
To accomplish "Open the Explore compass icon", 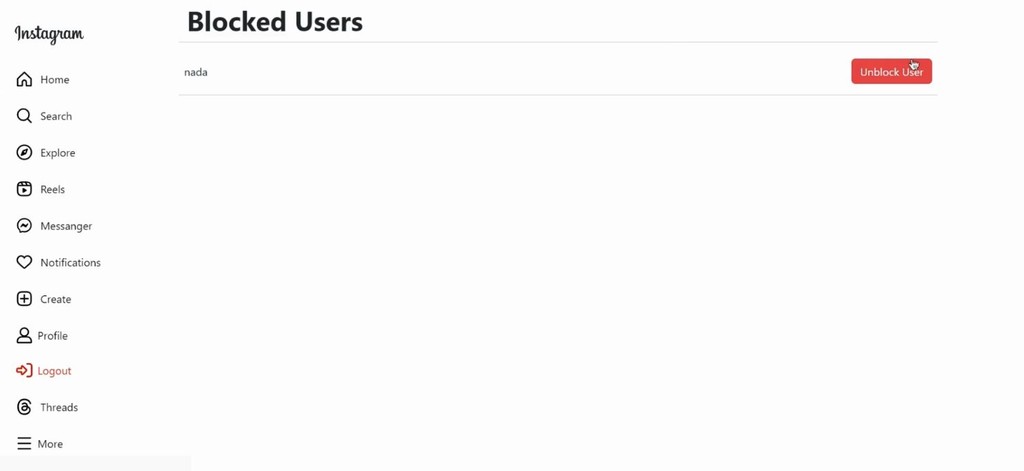I will (x=24, y=152).
